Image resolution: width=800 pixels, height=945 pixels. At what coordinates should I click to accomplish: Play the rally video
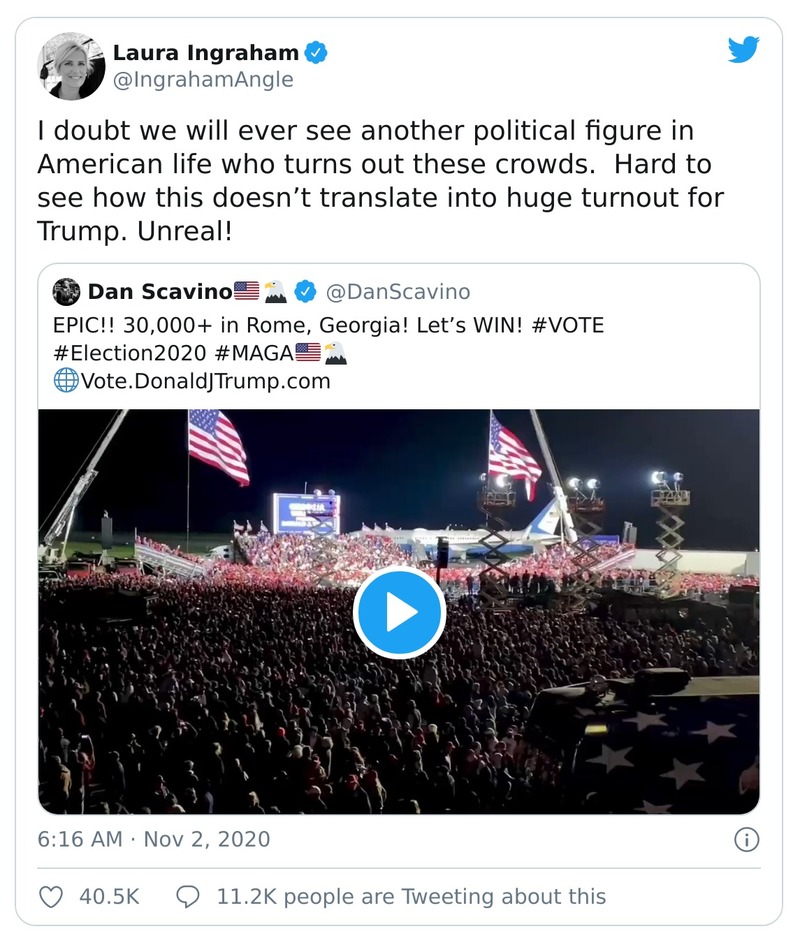[399, 614]
